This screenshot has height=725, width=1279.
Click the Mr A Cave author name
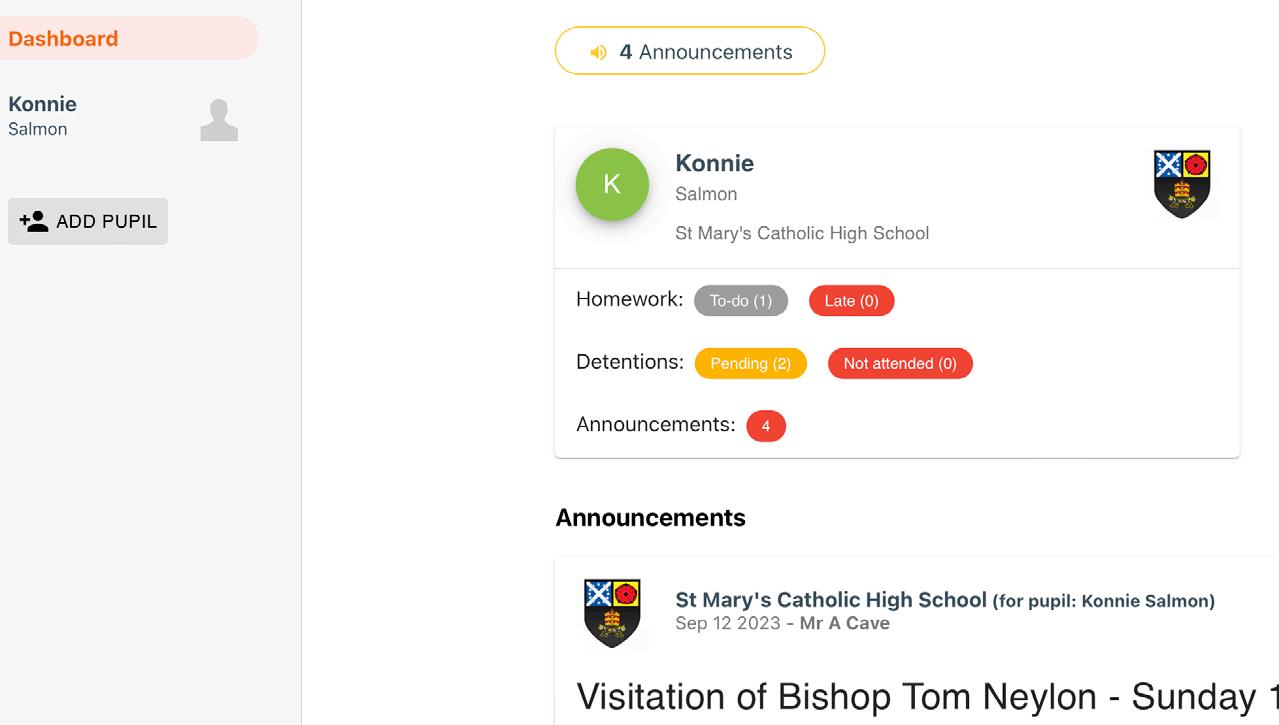pos(845,623)
